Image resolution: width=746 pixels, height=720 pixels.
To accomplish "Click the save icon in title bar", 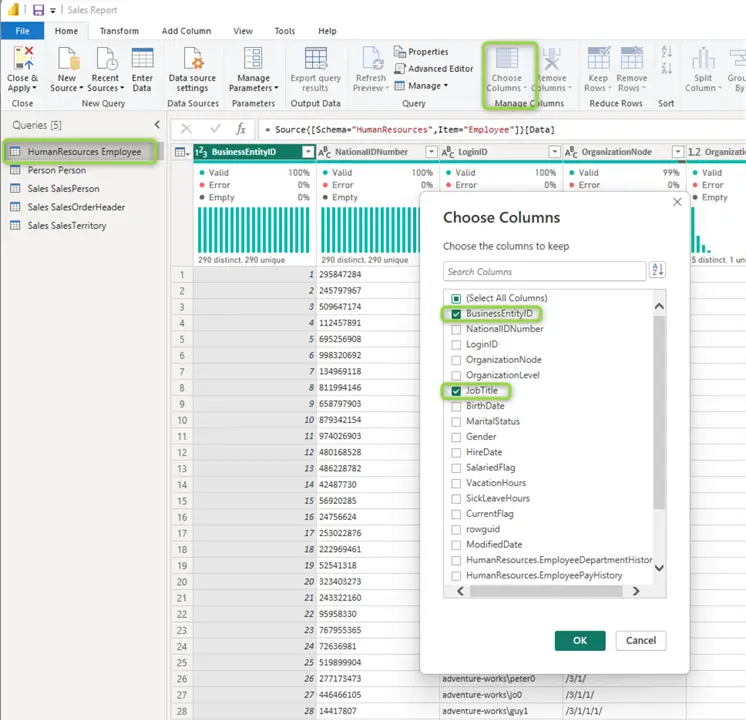I will click(x=38, y=10).
